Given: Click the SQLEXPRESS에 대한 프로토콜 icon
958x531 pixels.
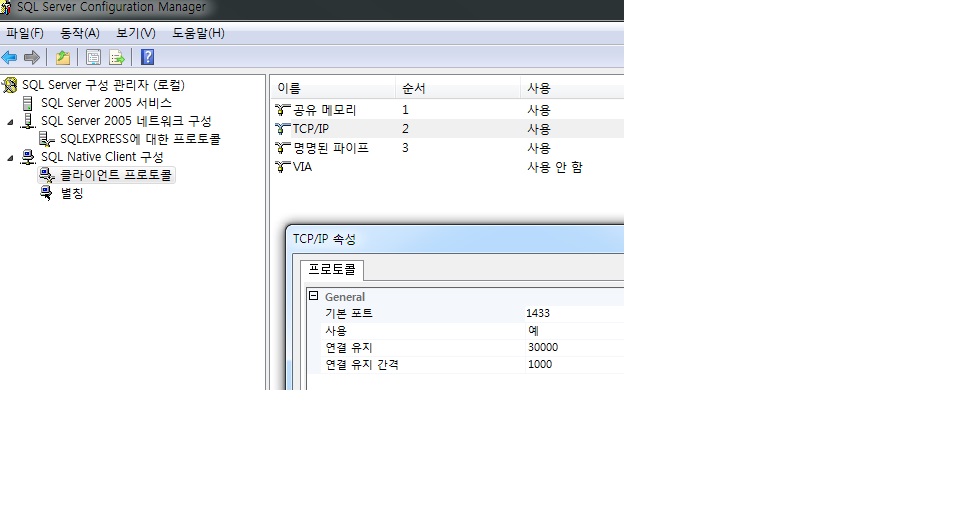Looking at the screenshot, I should point(46,139).
